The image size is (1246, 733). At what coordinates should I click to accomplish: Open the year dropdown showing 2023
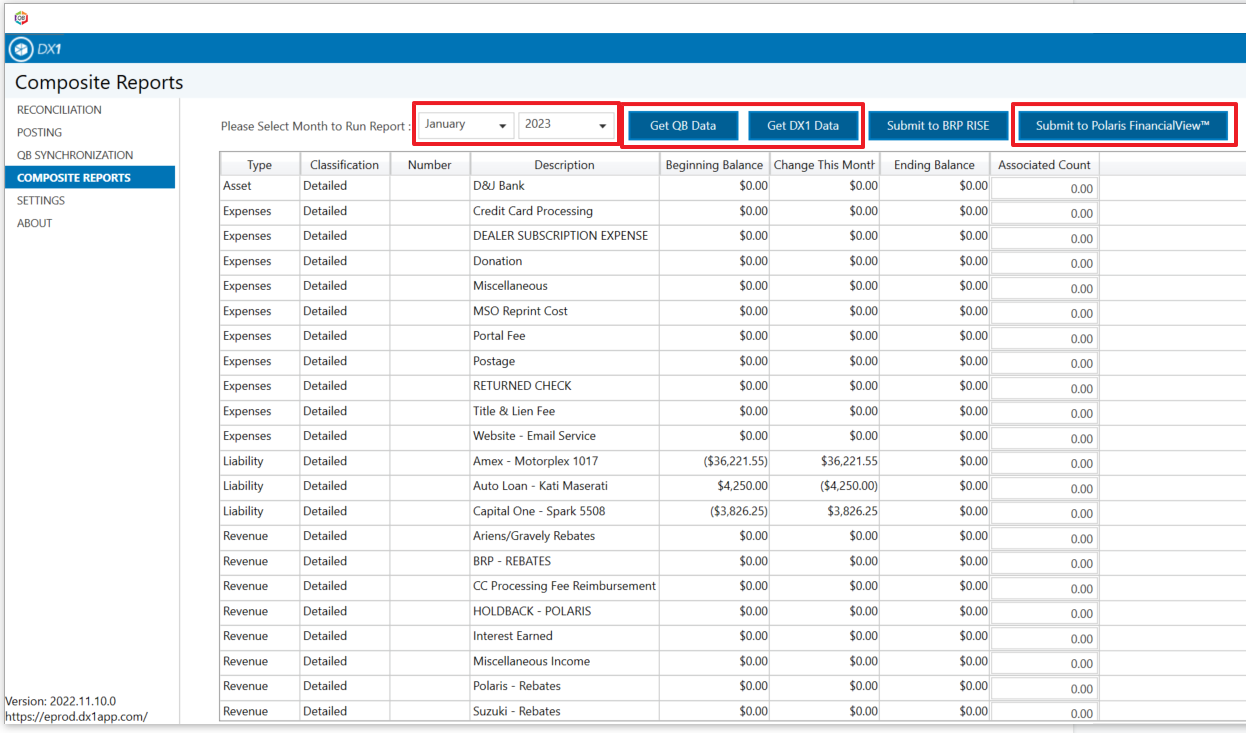tap(566, 125)
